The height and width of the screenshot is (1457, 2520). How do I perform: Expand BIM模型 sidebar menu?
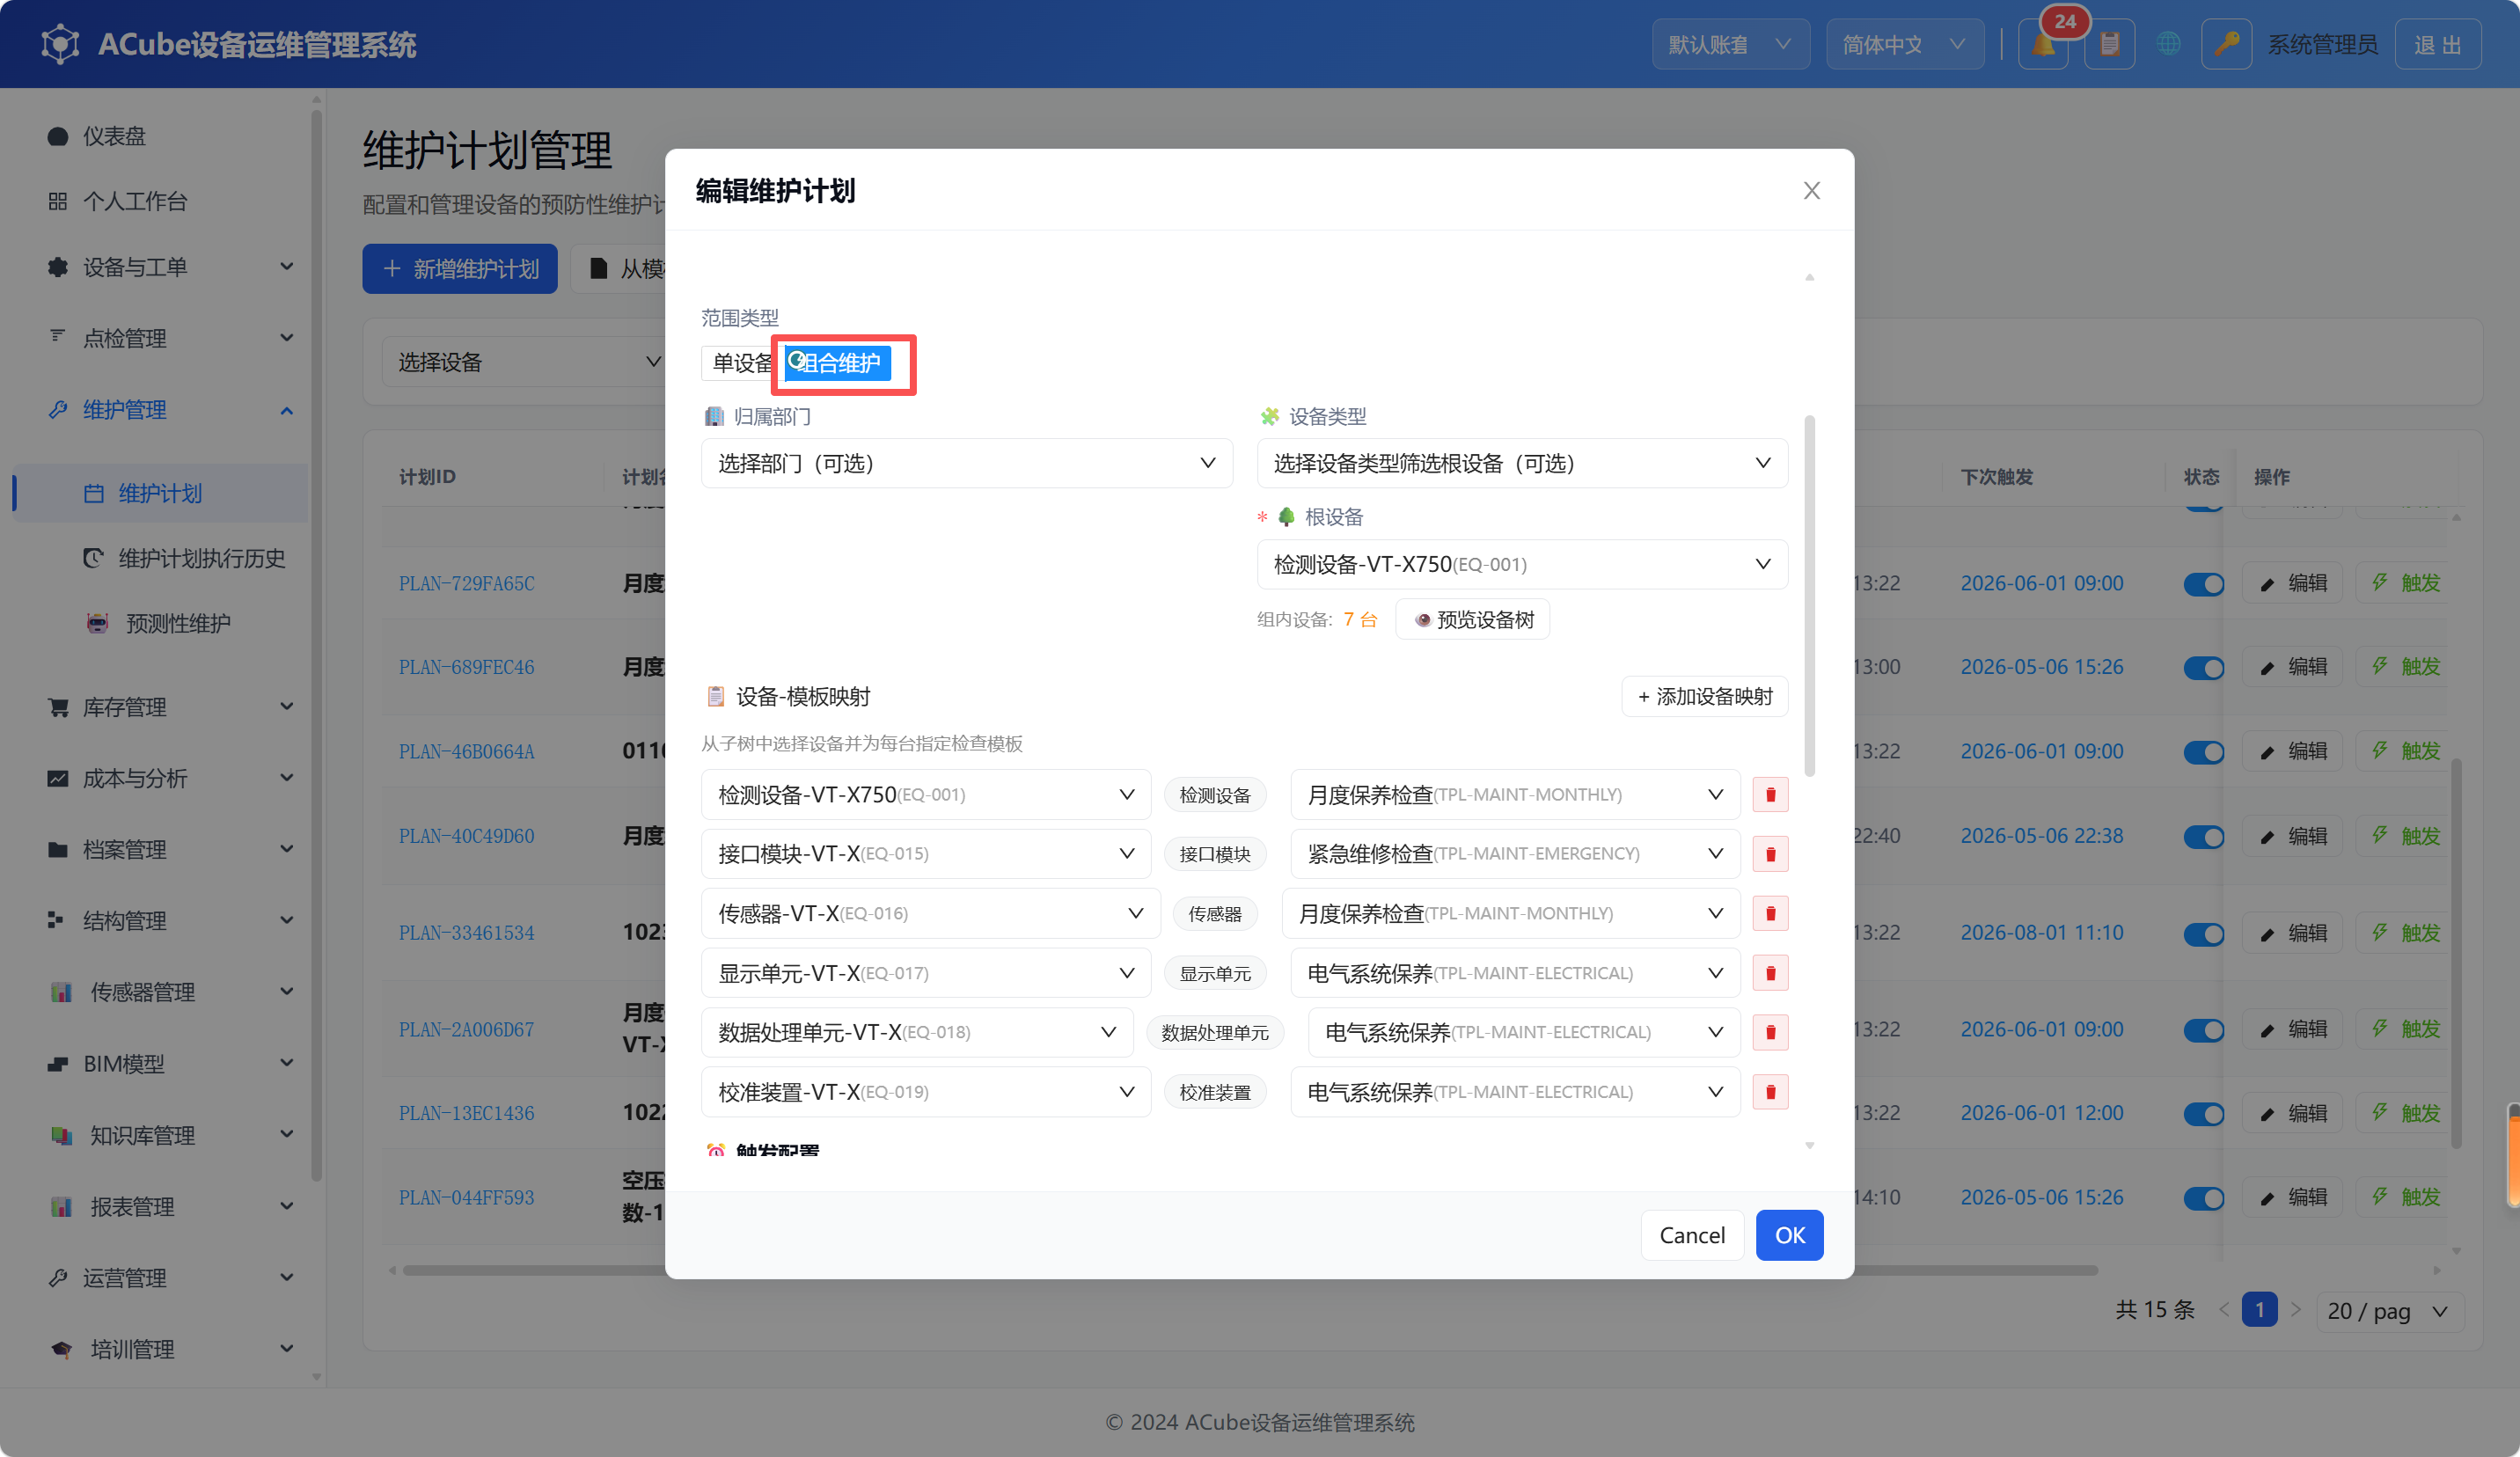[x=160, y=1063]
